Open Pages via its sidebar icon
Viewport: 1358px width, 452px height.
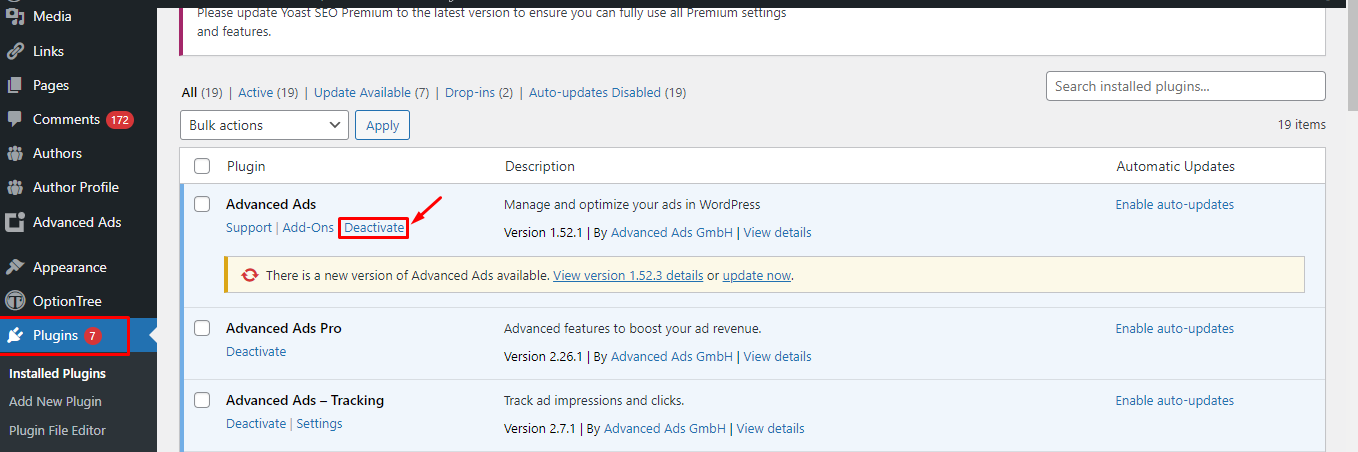point(15,85)
